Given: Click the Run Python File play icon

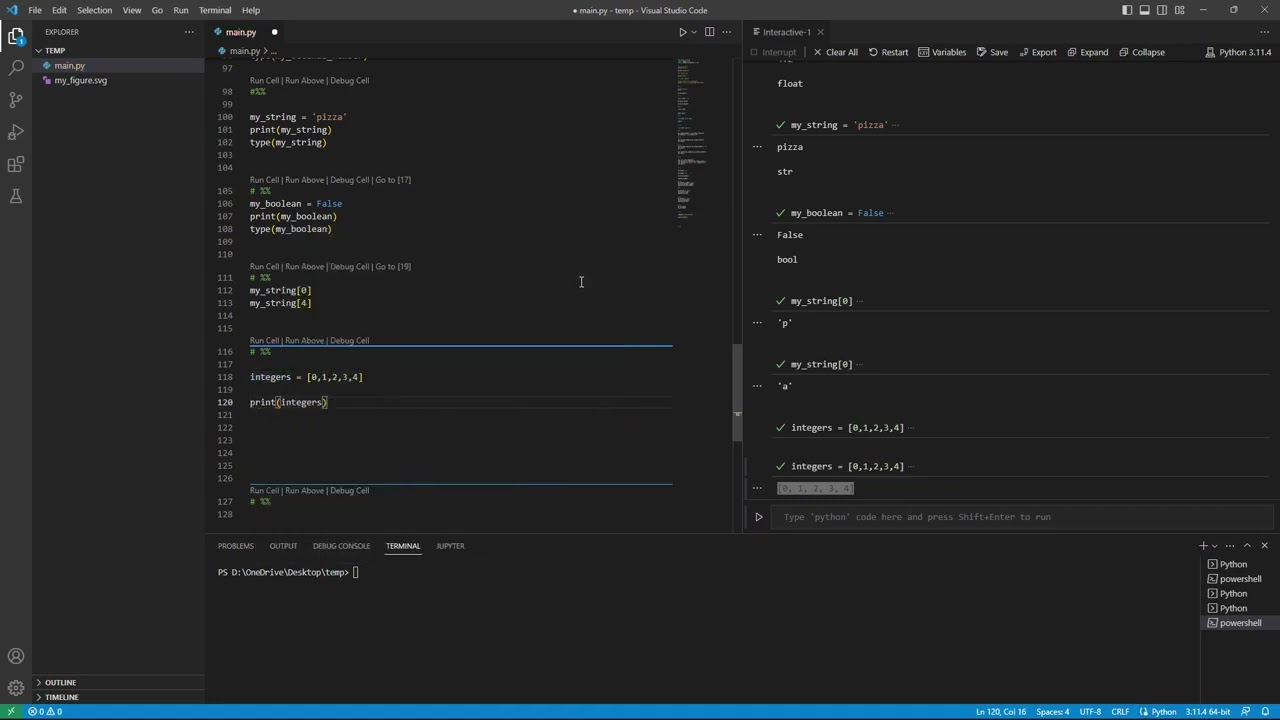Looking at the screenshot, I should click(683, 32).
